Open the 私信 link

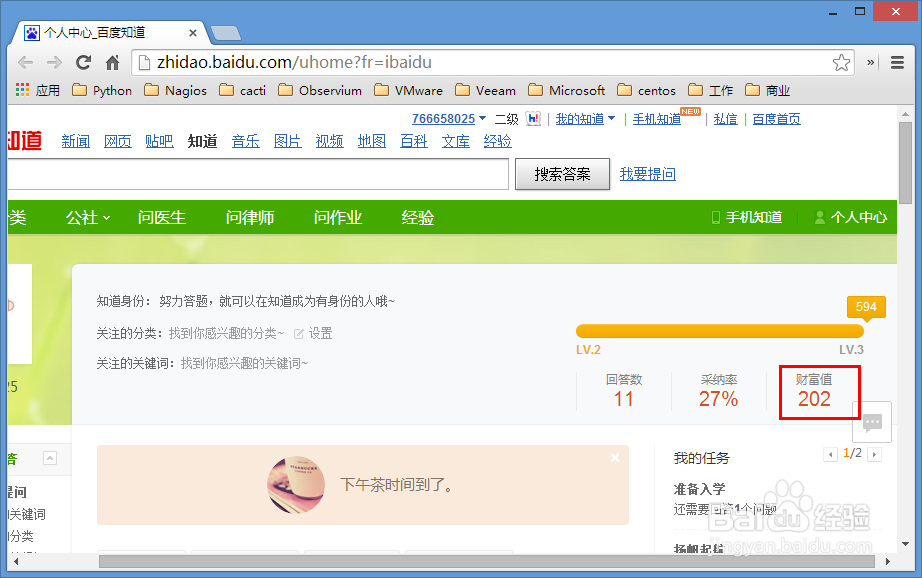725,119
